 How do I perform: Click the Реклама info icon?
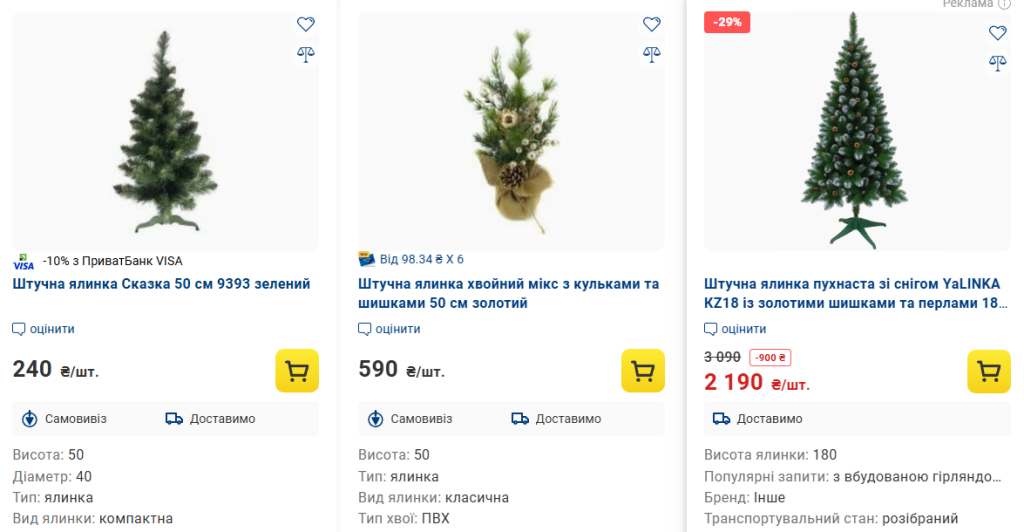(x=1004, y=4)
